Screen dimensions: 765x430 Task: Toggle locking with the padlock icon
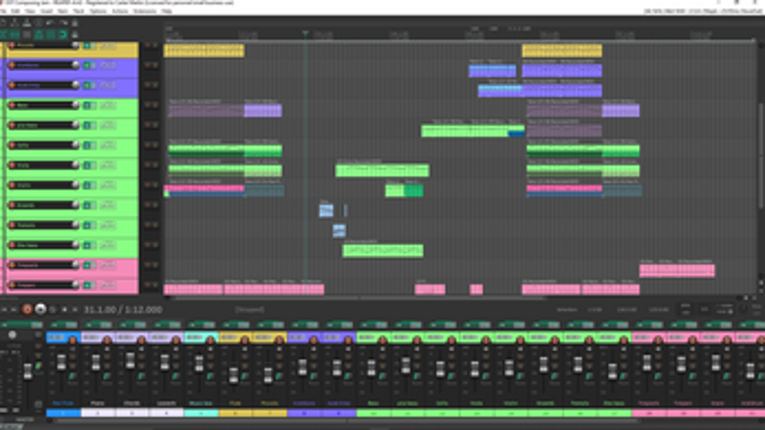(75, 35)
